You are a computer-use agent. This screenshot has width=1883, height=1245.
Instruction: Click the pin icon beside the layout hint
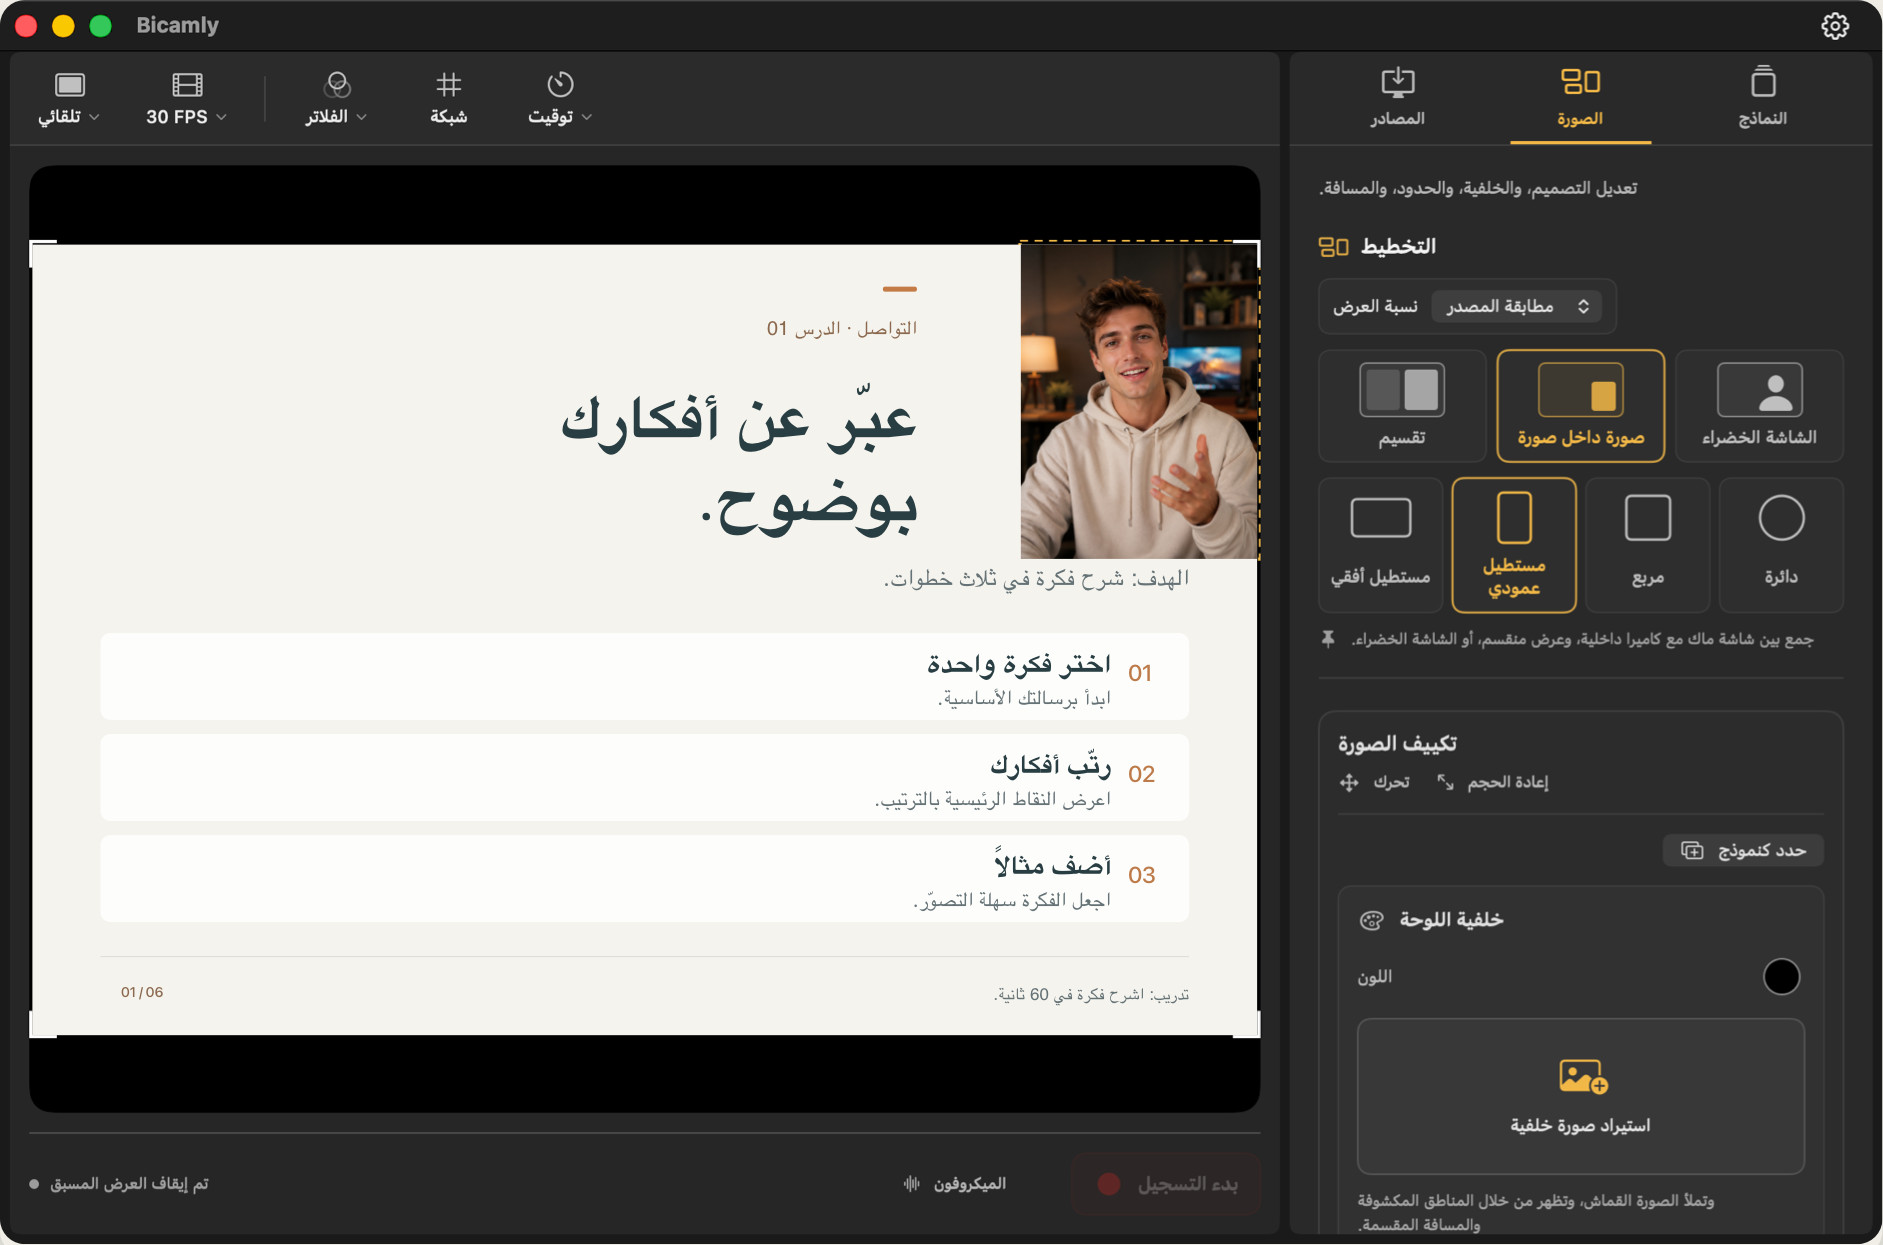1328,639
